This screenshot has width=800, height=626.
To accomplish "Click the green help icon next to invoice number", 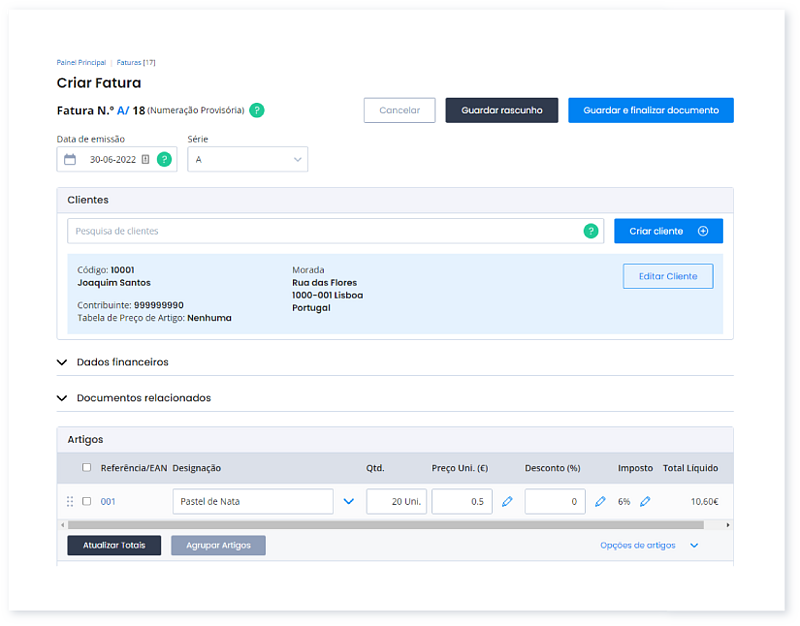I will 256,110.
